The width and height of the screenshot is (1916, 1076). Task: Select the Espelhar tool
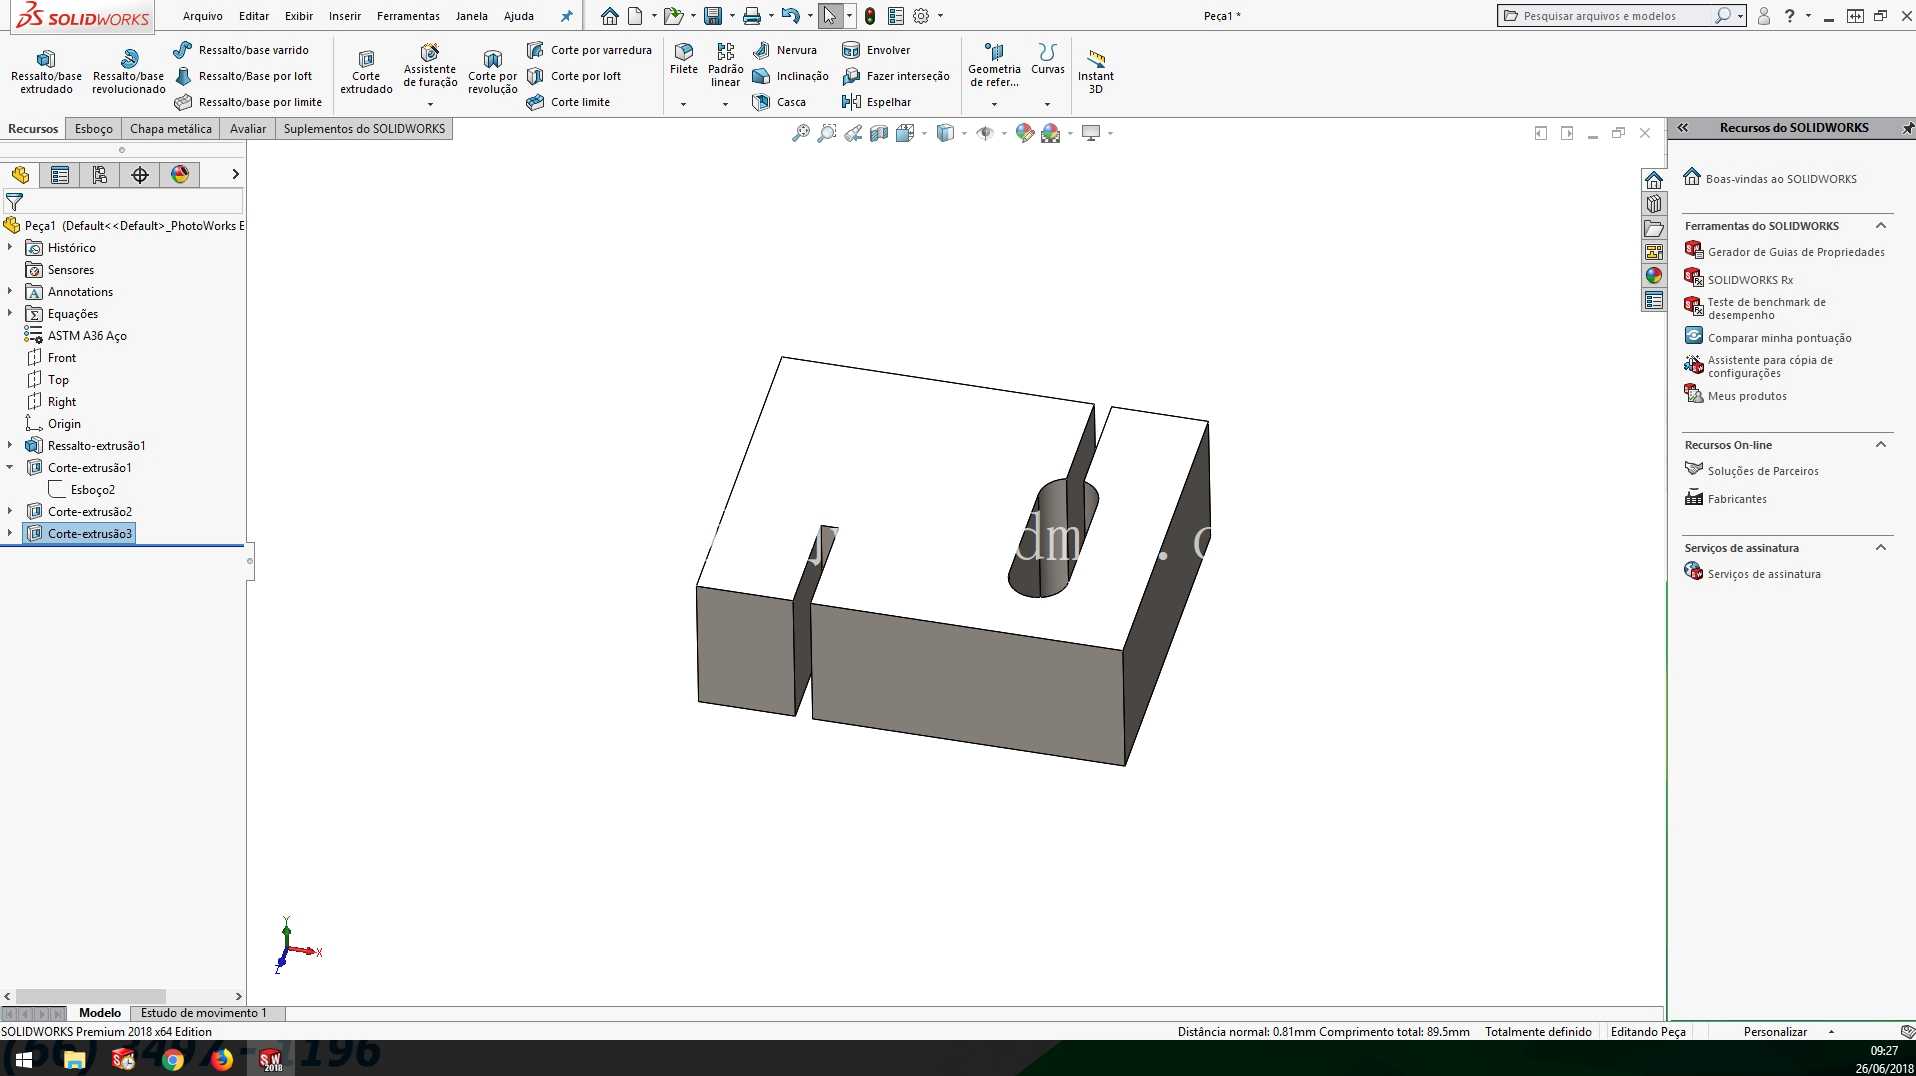876,102
